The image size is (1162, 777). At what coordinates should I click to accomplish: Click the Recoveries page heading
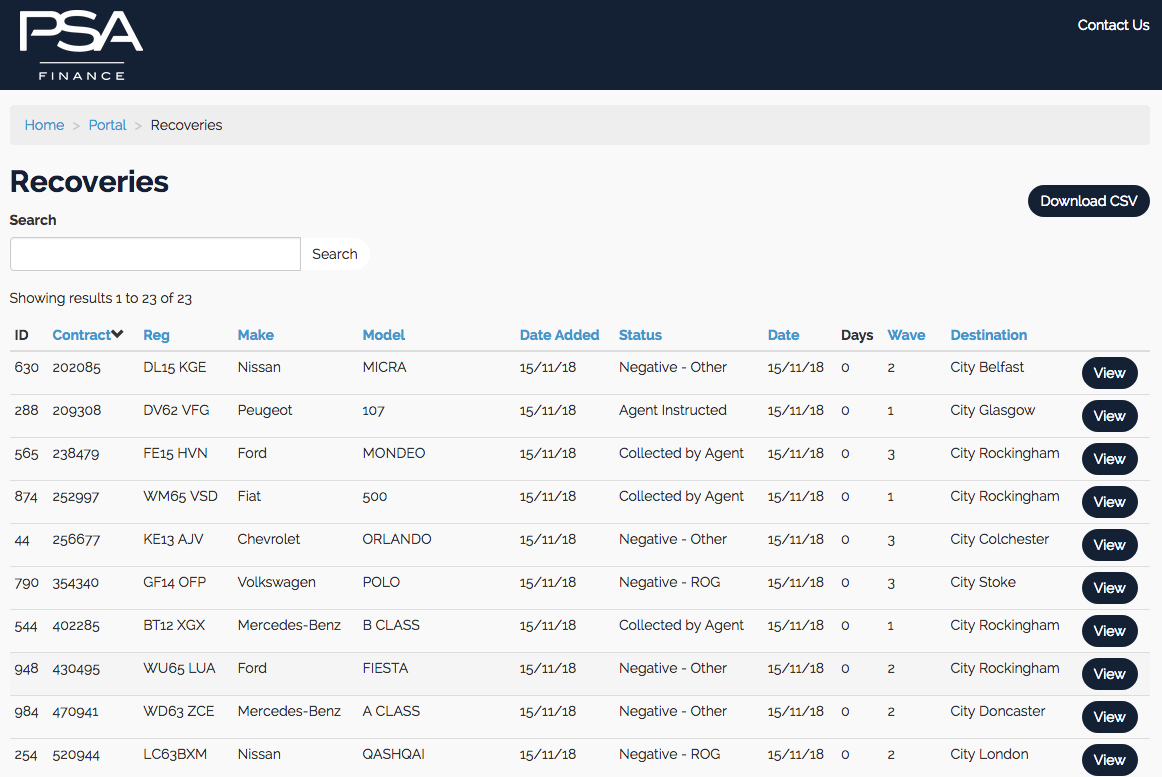(x=89, y=182)
